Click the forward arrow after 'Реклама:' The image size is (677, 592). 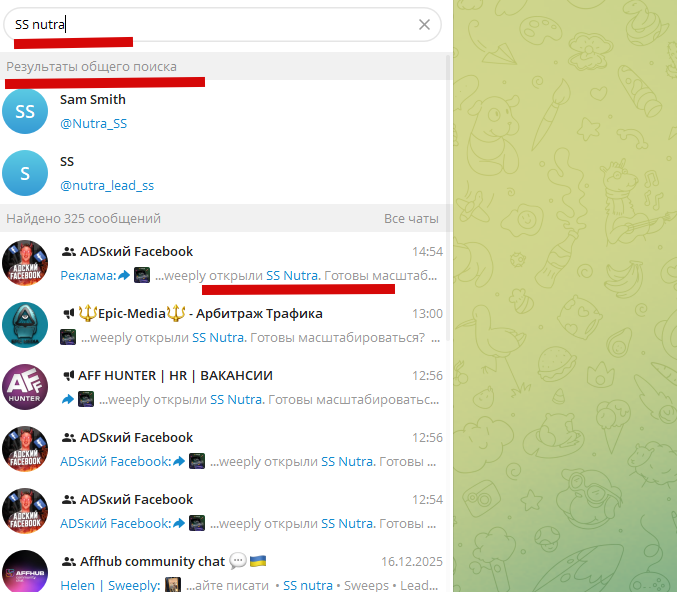(124, 275)
